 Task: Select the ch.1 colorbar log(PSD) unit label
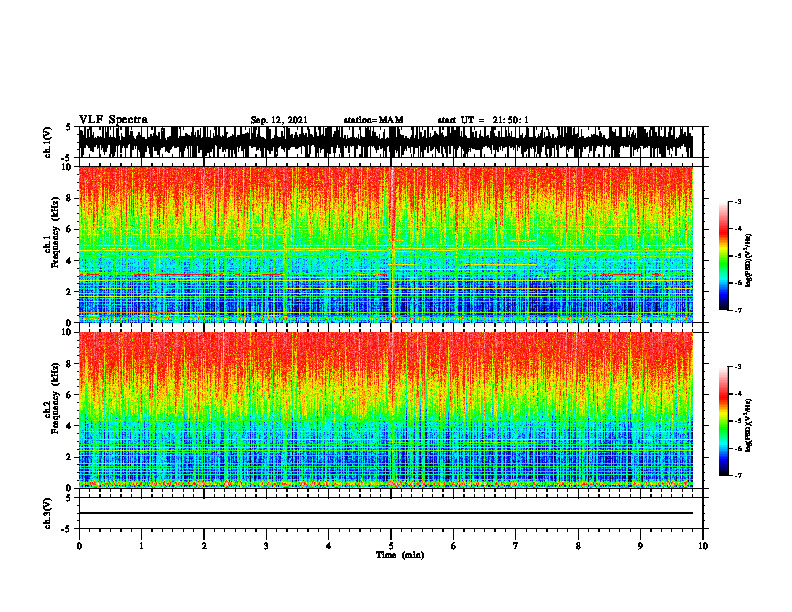tap(749, 261)
